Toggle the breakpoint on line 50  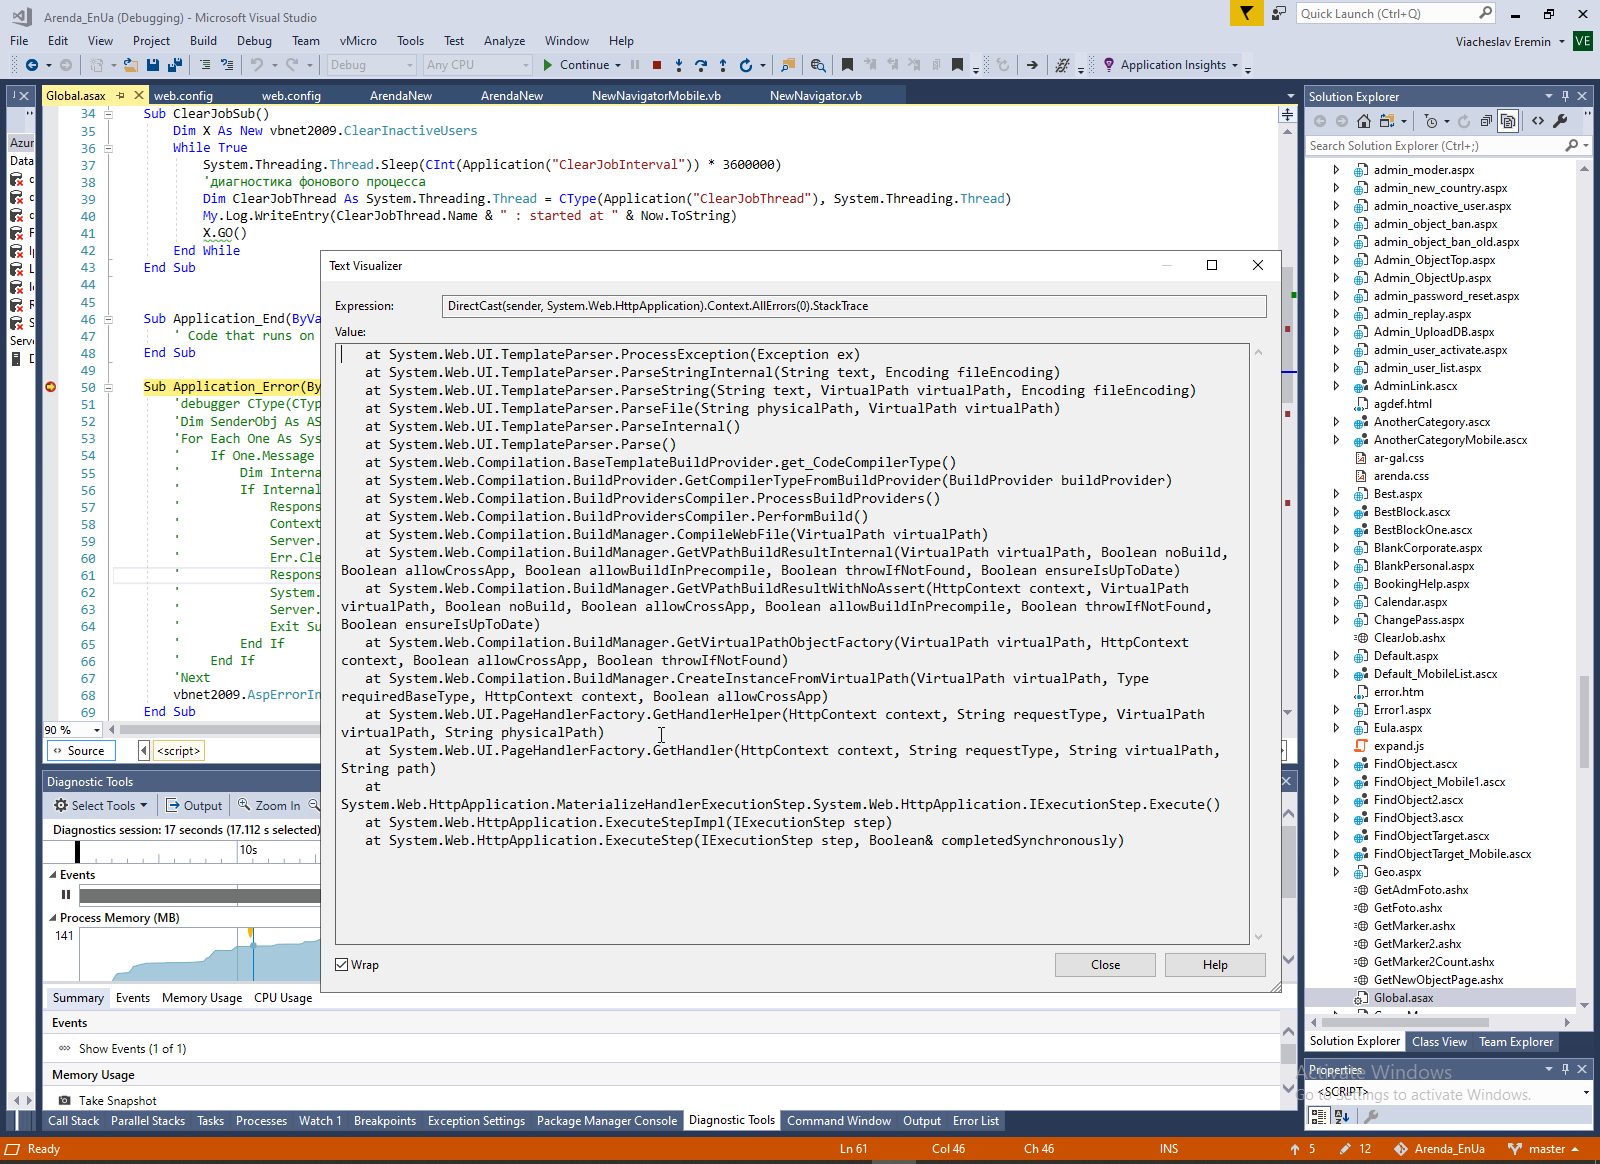click(x=51, y=387)
